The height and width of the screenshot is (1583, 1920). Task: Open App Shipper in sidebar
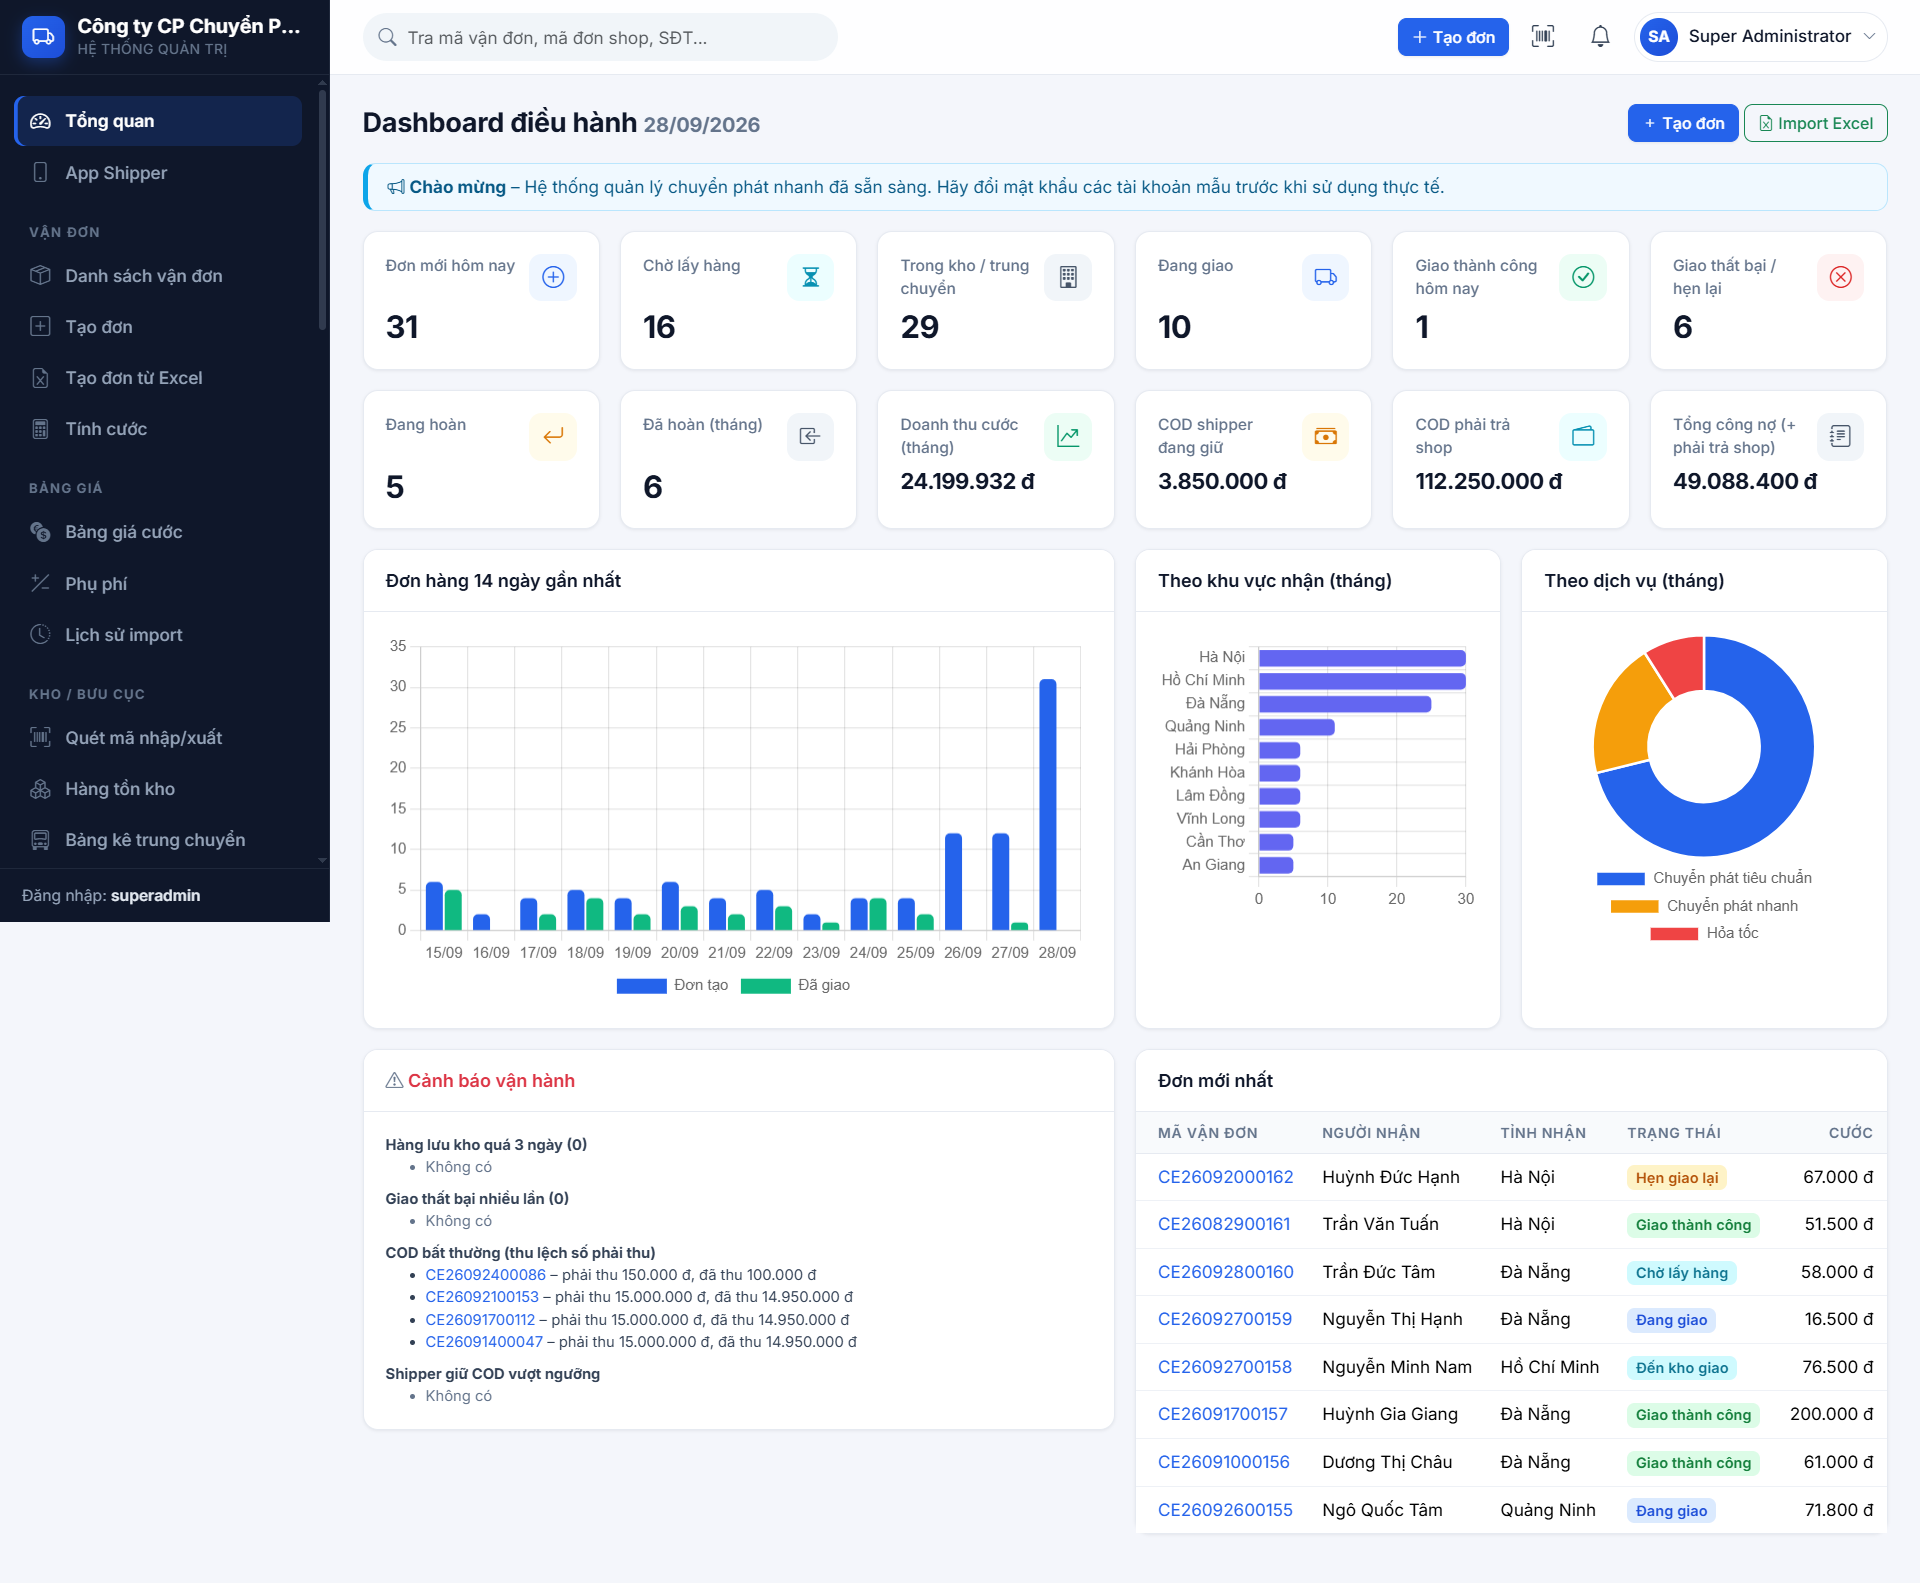[x=158, y=173]
